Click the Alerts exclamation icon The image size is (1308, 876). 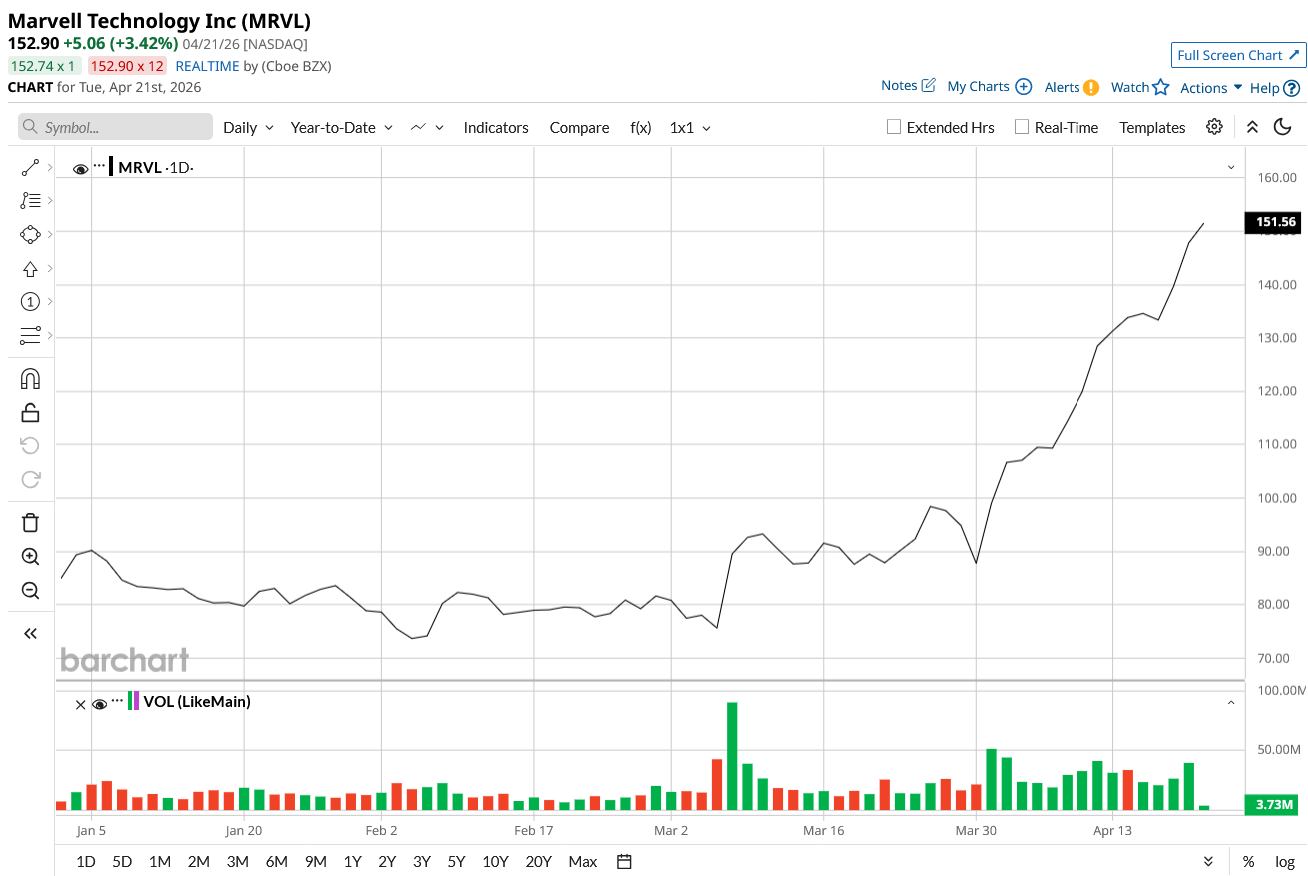tap(1091, 87)
